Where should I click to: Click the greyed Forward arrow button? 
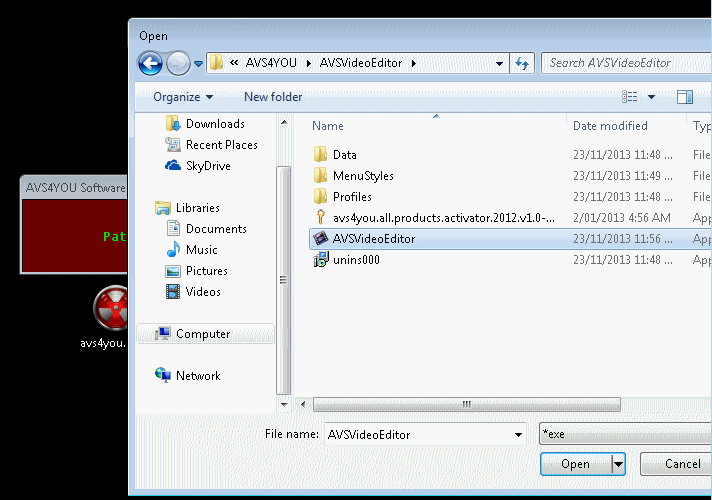pos(178,63)
